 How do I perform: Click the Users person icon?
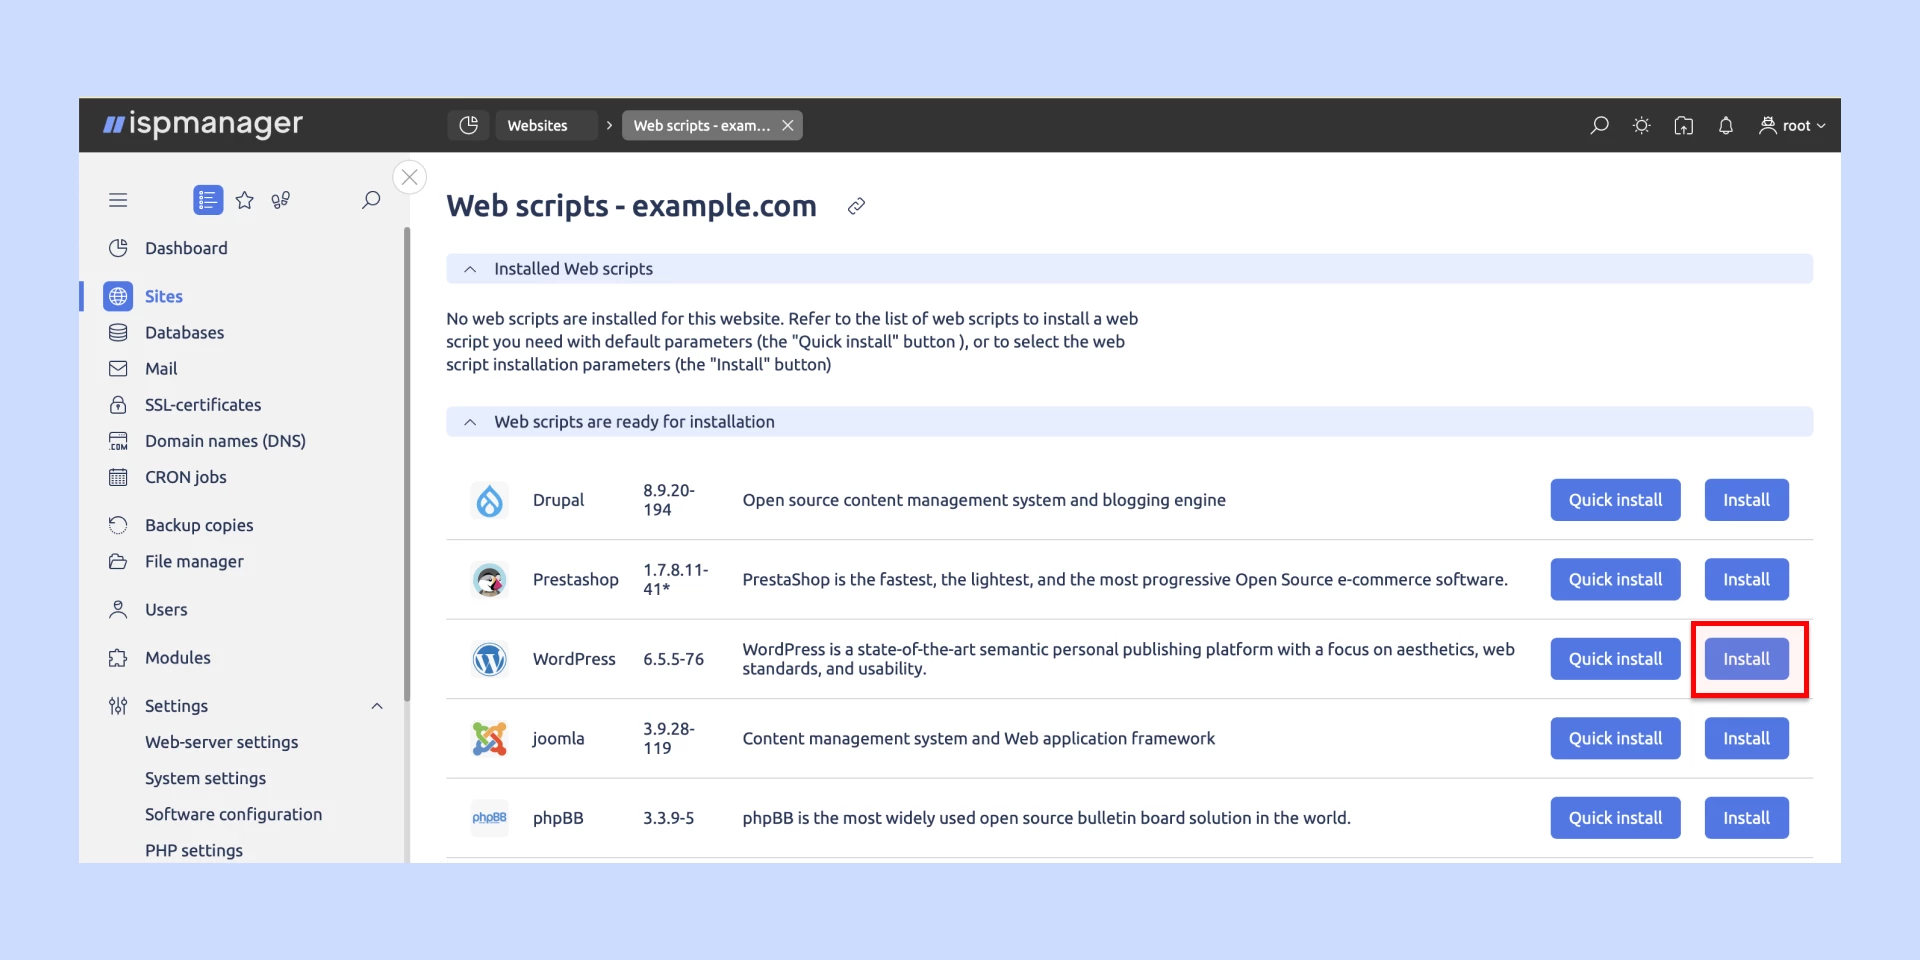point(118,609)
